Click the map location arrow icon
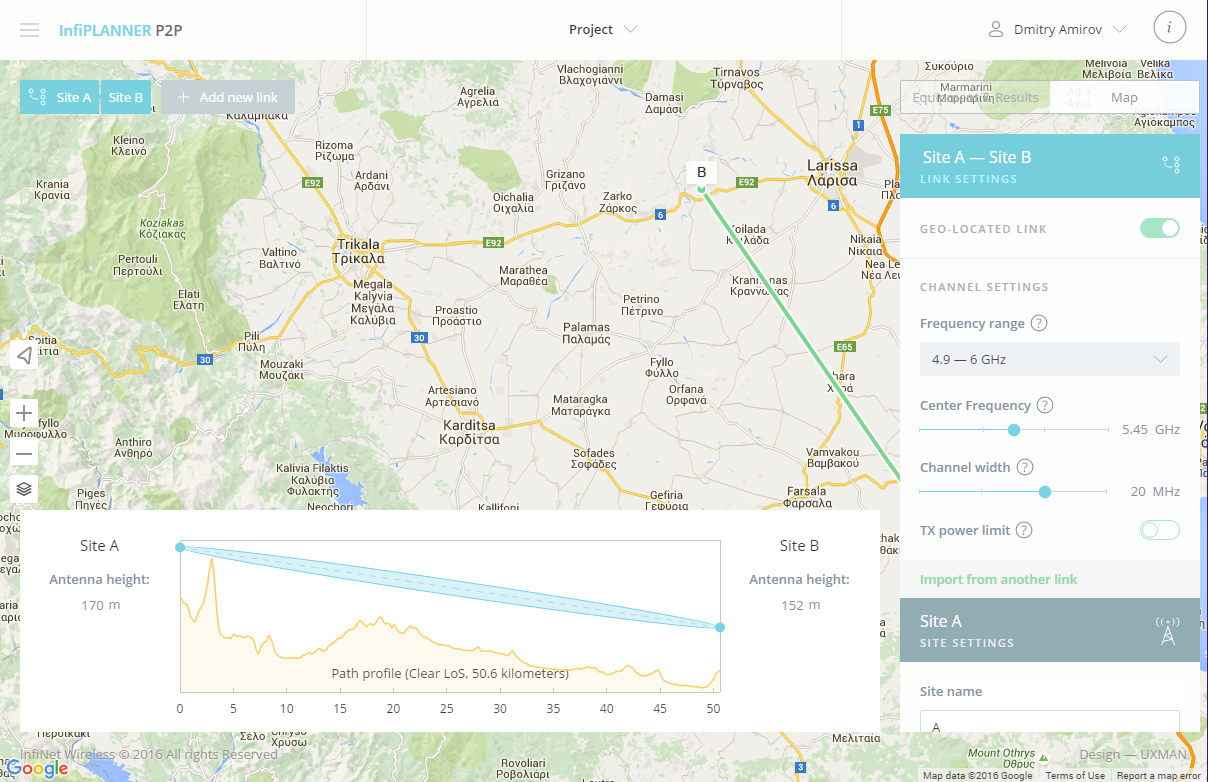Viewport: 1208px width, 782px height. pos(24,354)
